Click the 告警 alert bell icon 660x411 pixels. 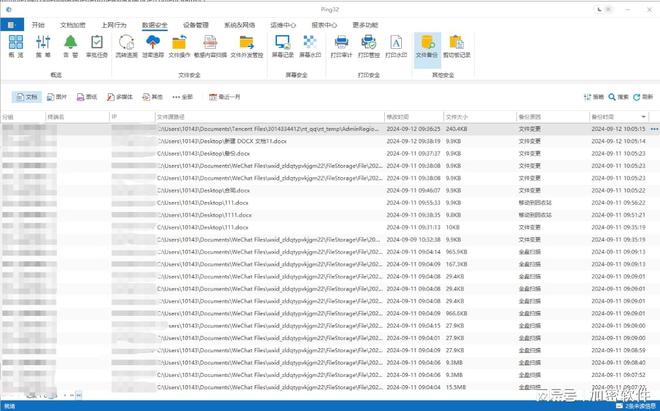pos(70,46)
